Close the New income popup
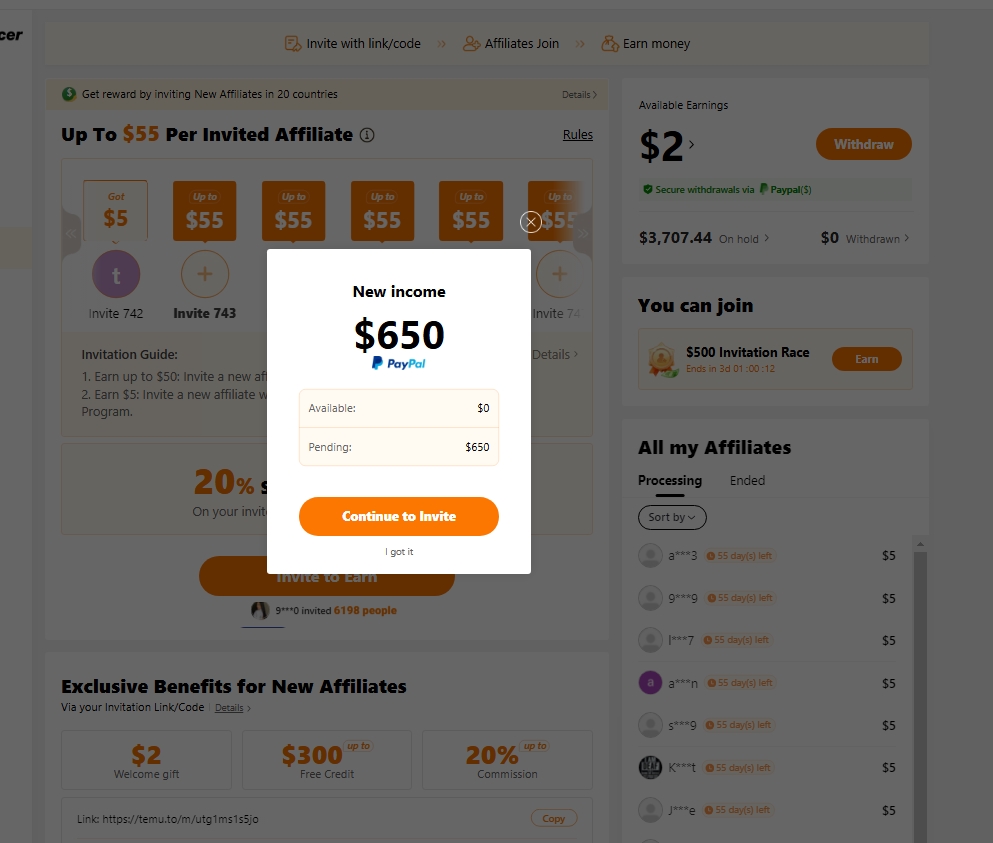 [531, 222]
